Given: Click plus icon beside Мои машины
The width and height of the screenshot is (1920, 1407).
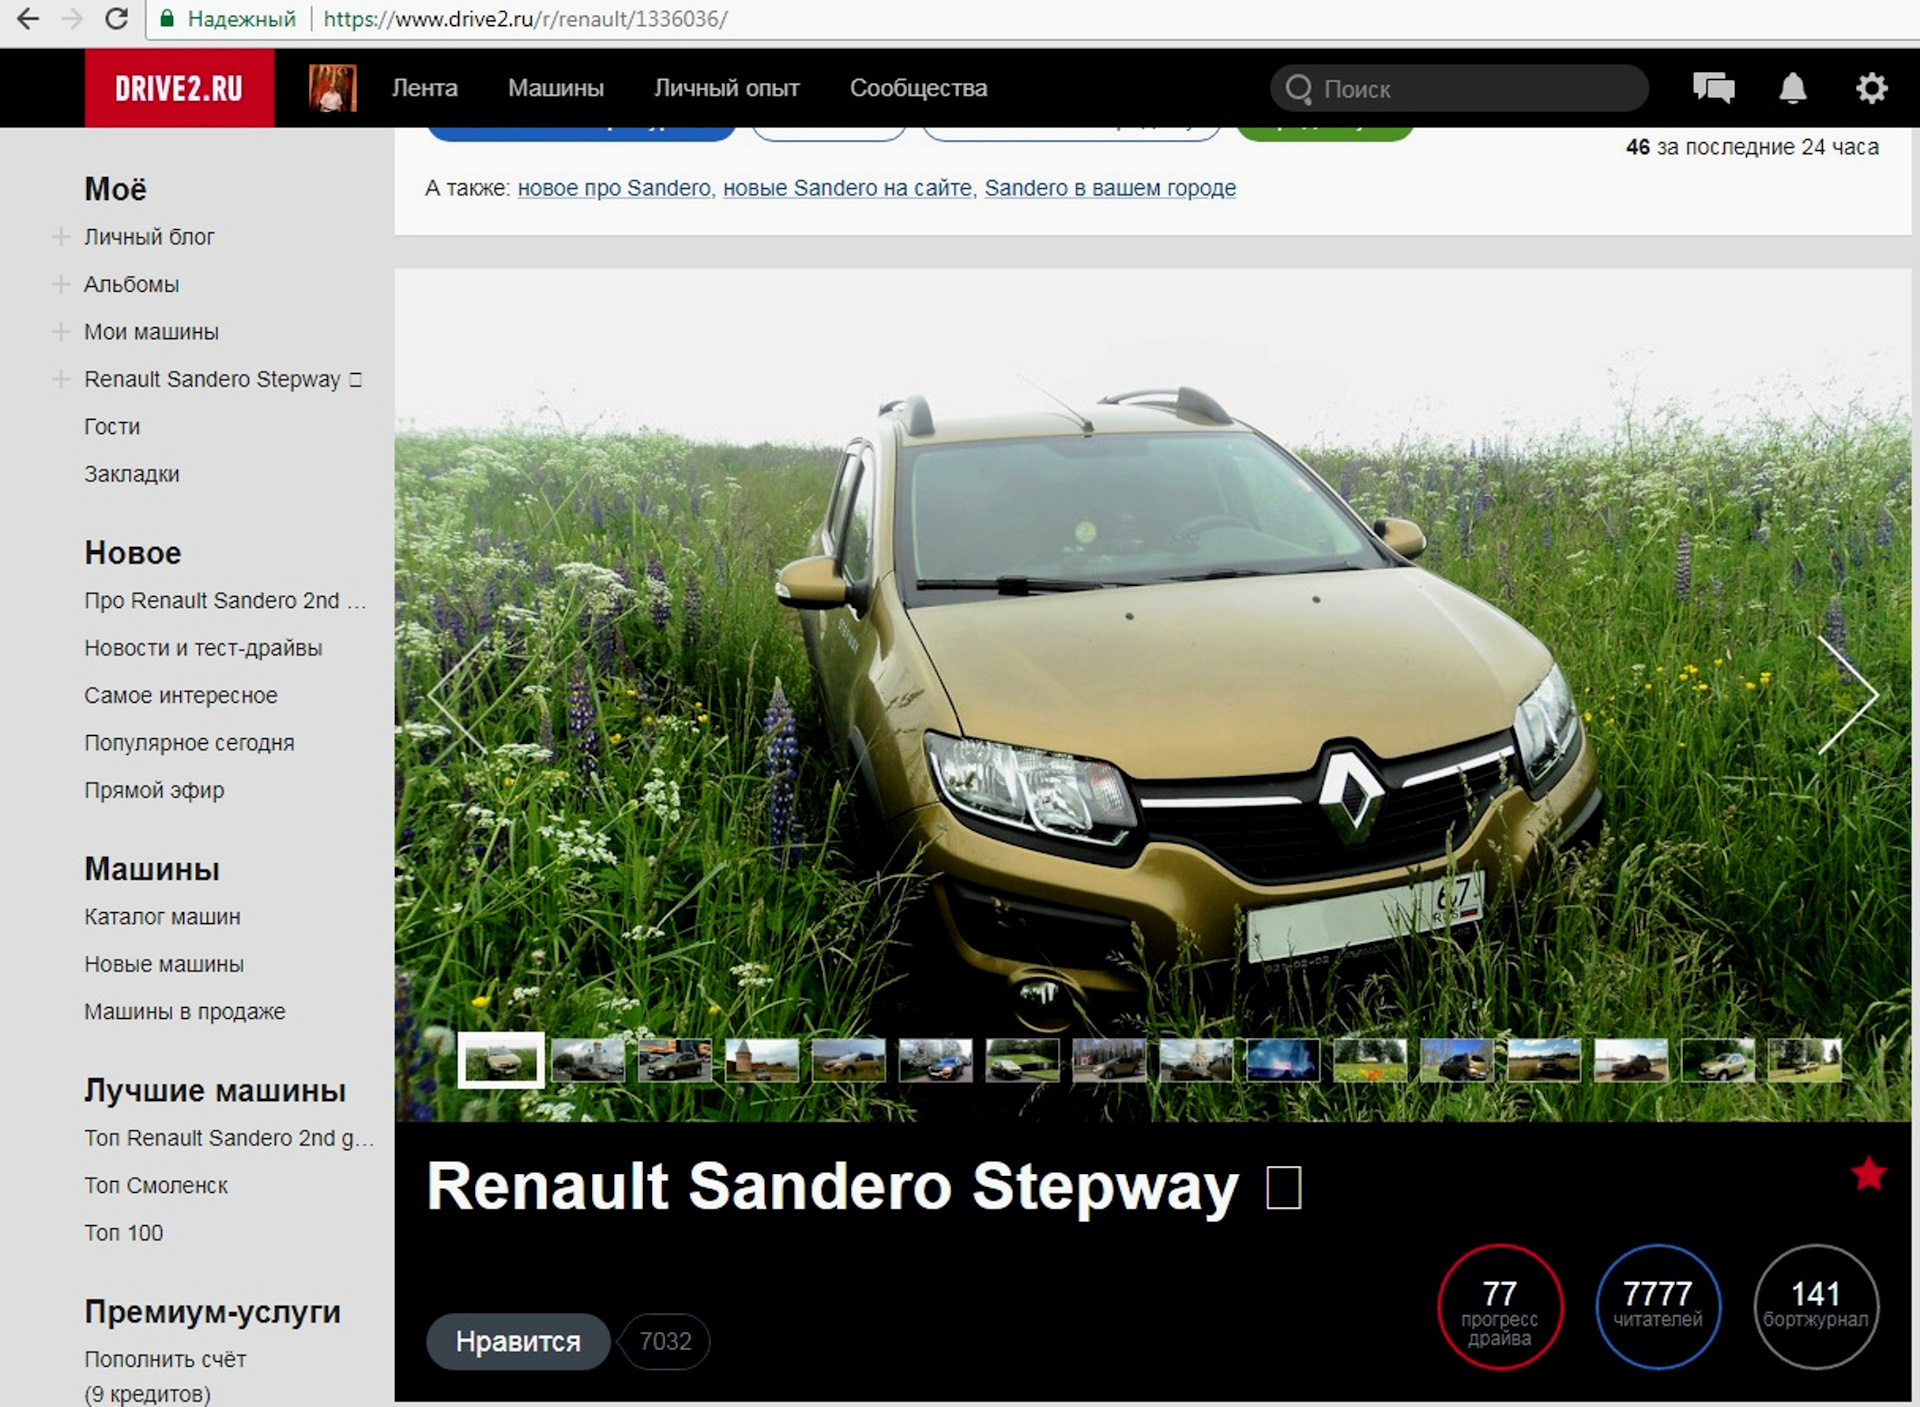Looking at the screenshot, I should (x=61, y=331).
